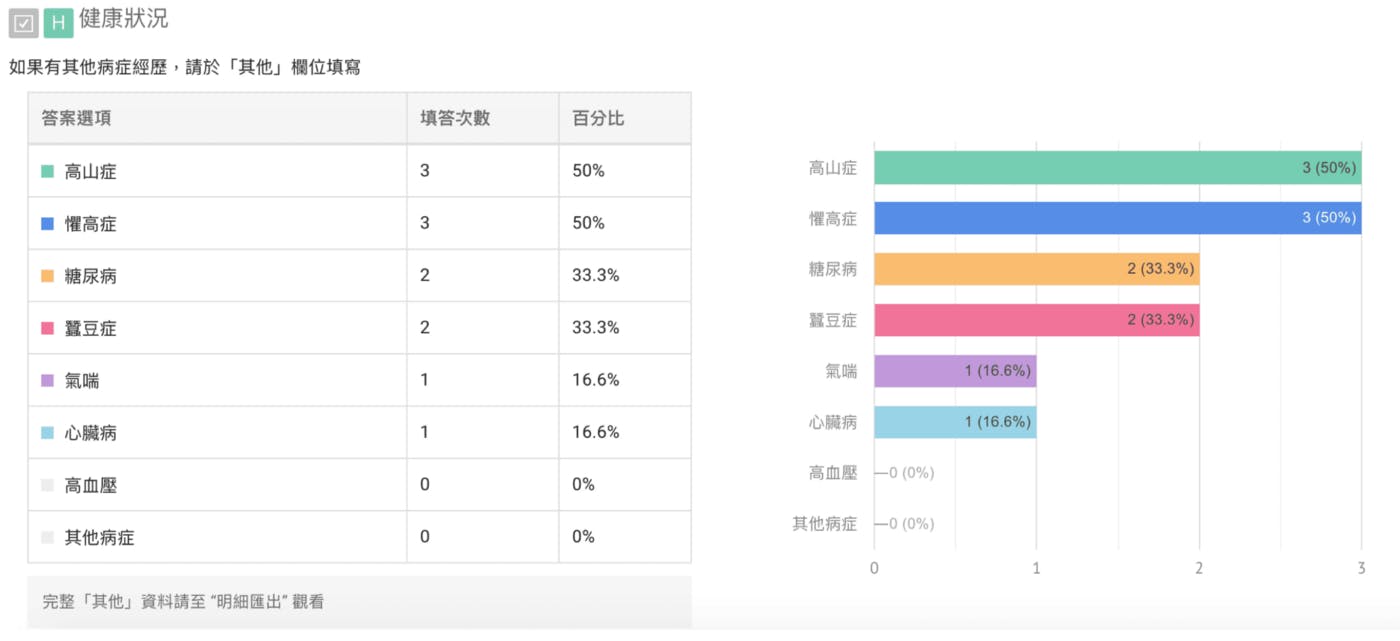
Task: Click the checkbox question-type icon beside the title
Action: click(23, 23)
